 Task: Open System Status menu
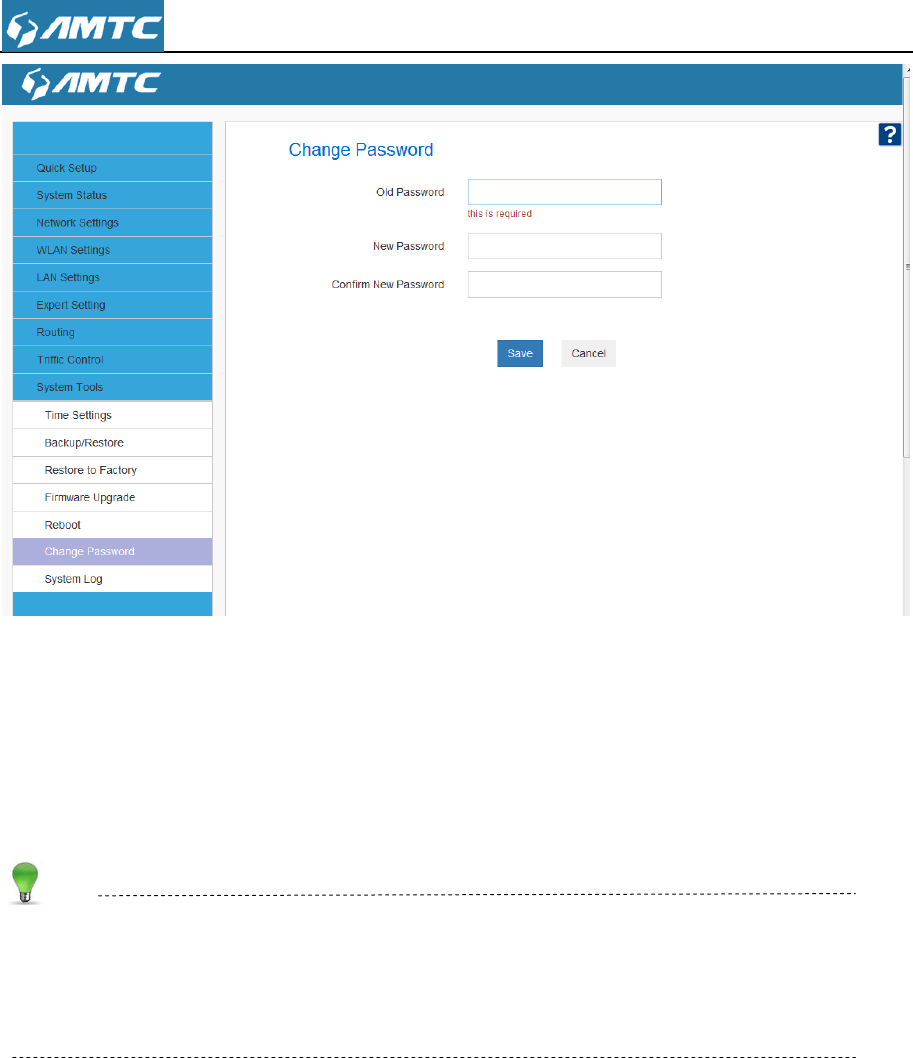click(x=112, y=195)
